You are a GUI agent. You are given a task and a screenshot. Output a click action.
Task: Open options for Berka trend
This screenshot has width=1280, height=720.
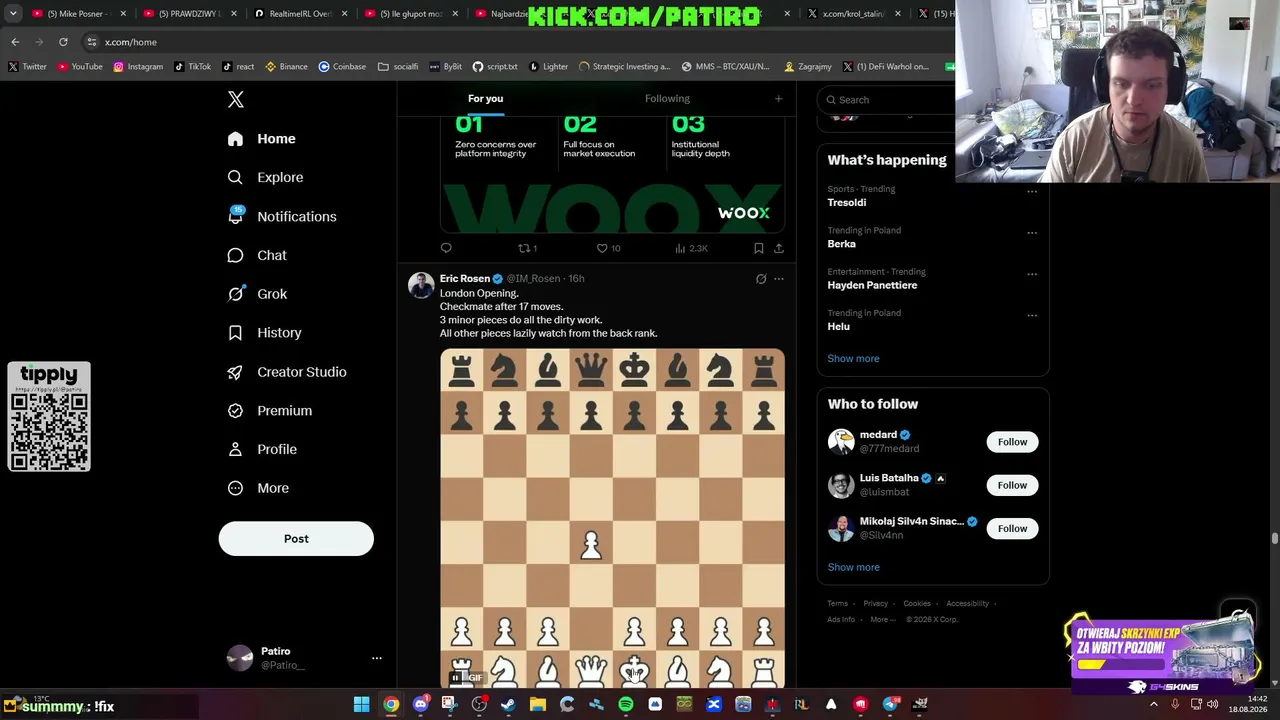tap(1032, 233)
